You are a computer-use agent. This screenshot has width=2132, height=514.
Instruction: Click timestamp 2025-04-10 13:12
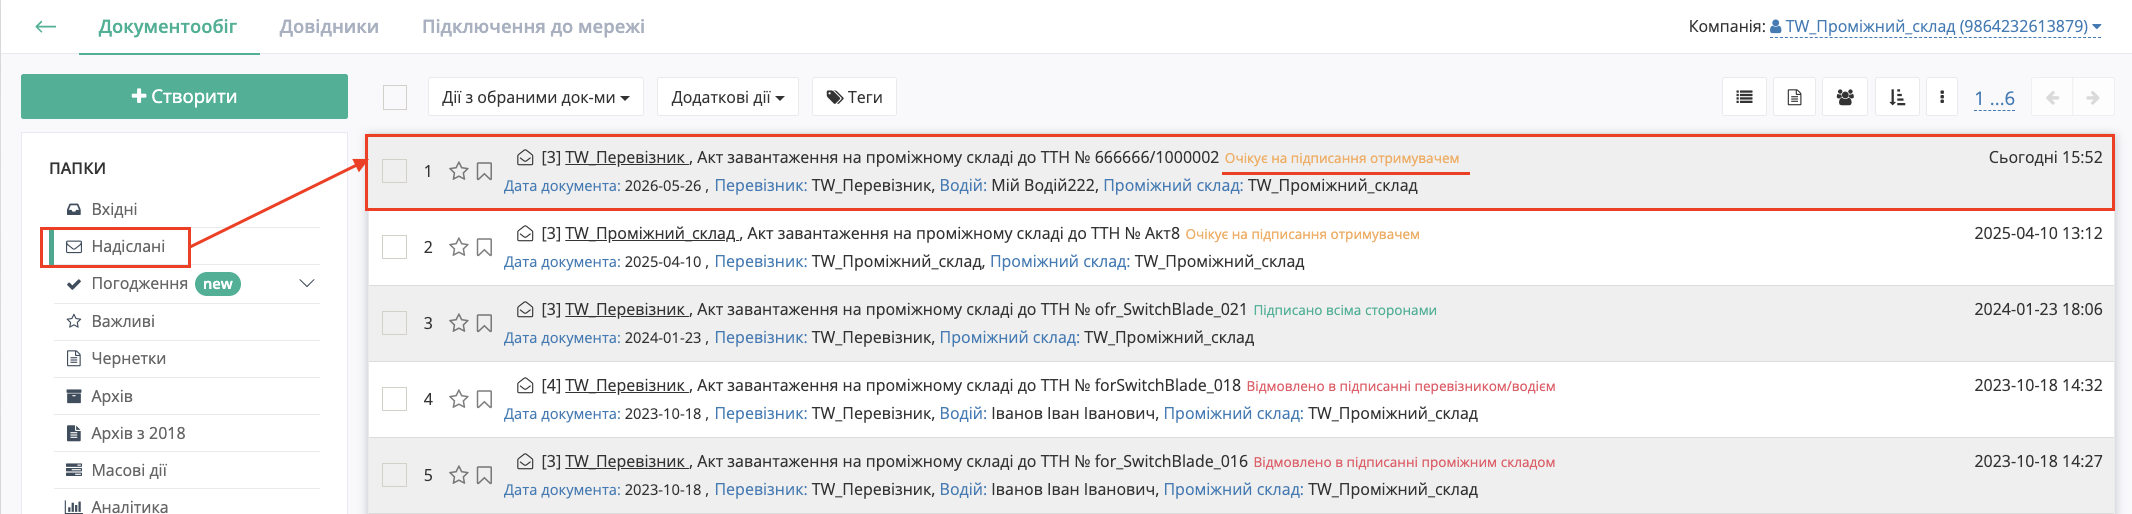(2038, 233)
